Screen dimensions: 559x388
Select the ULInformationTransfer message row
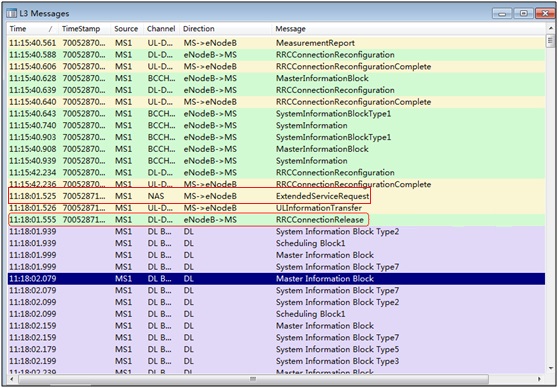coord(276,208)
